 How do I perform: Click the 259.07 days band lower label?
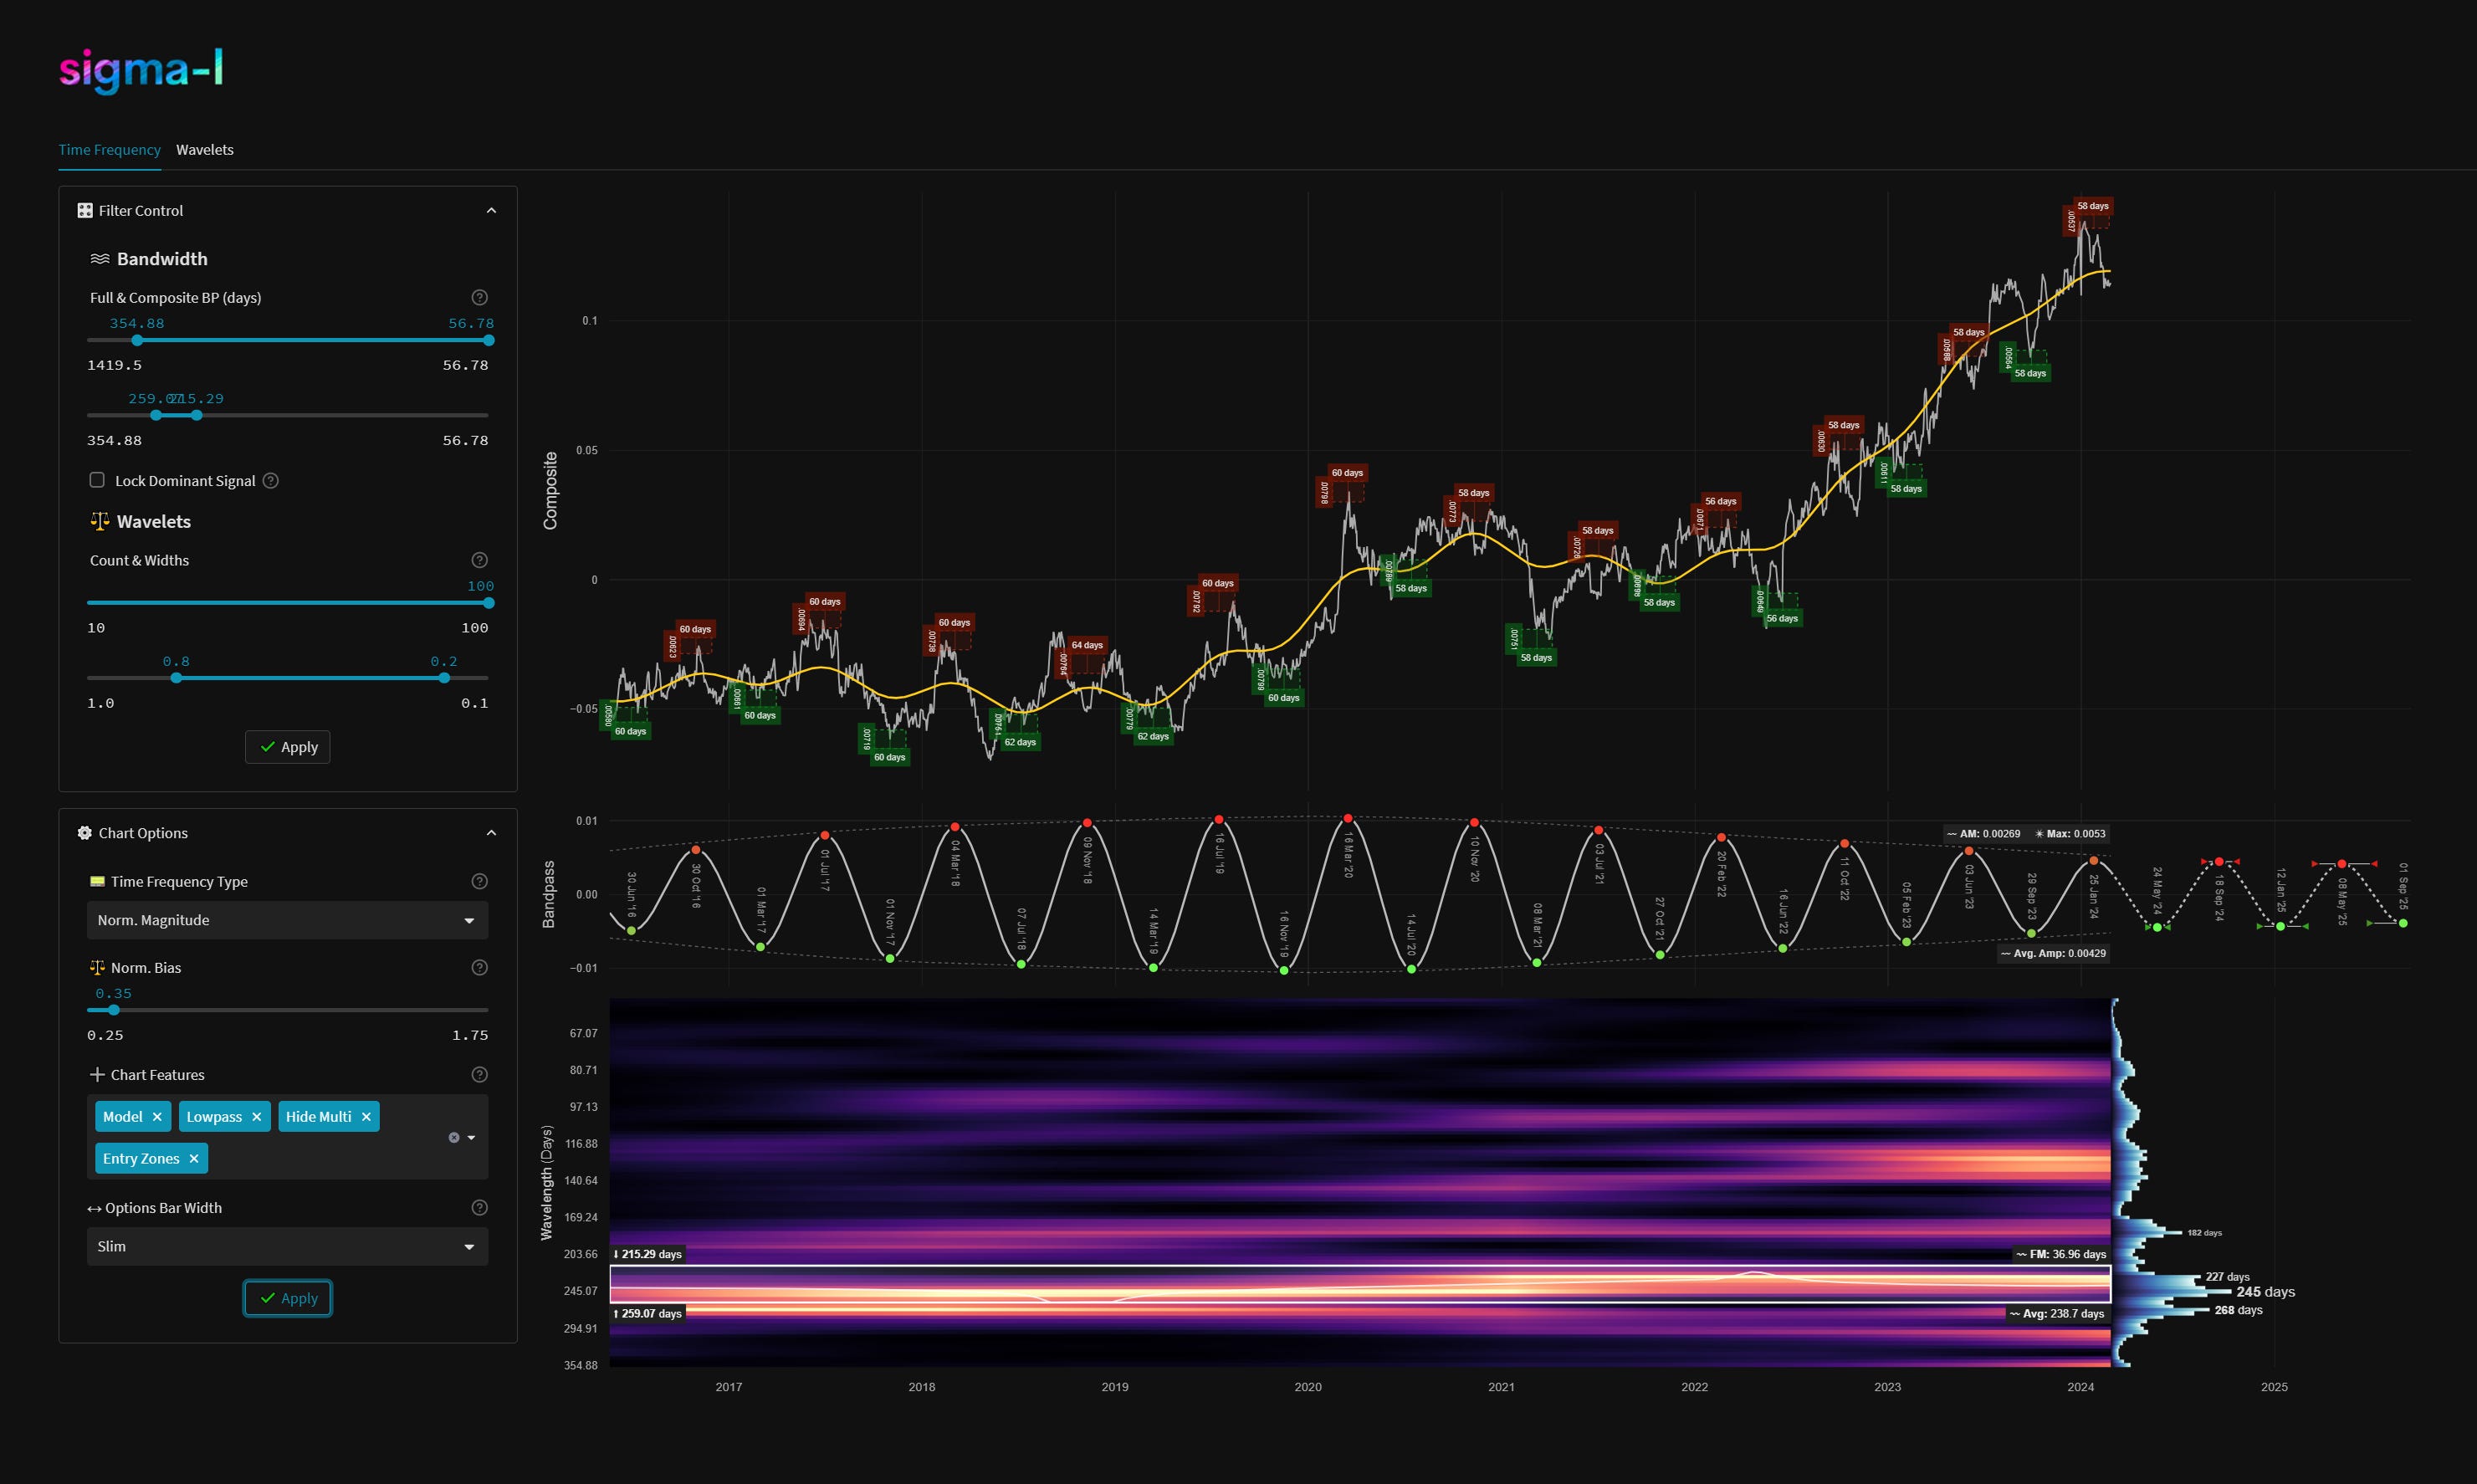click(x=648, y=1314)
